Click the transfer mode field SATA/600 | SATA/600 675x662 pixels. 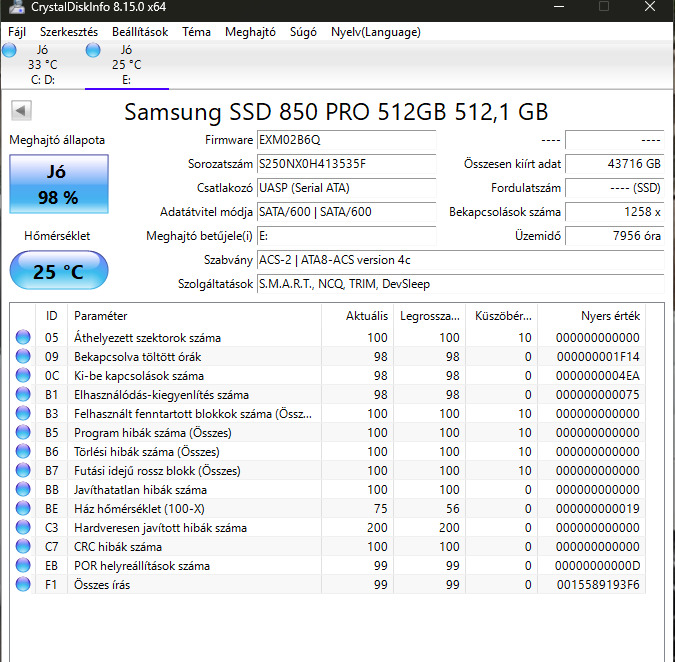347,212
